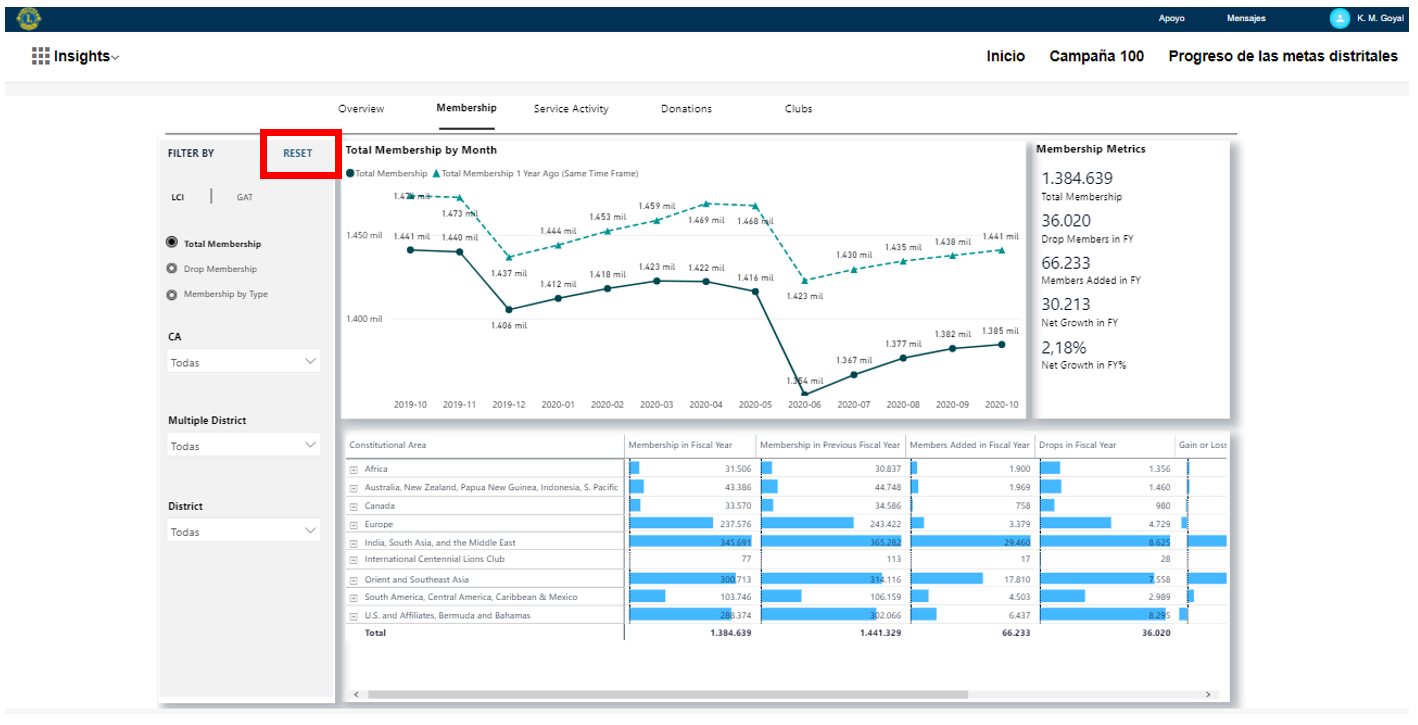Click the Total Membership 1 Year Ago legend triangle
This screenshot has height=725, width=1418.
coord(436,173)
